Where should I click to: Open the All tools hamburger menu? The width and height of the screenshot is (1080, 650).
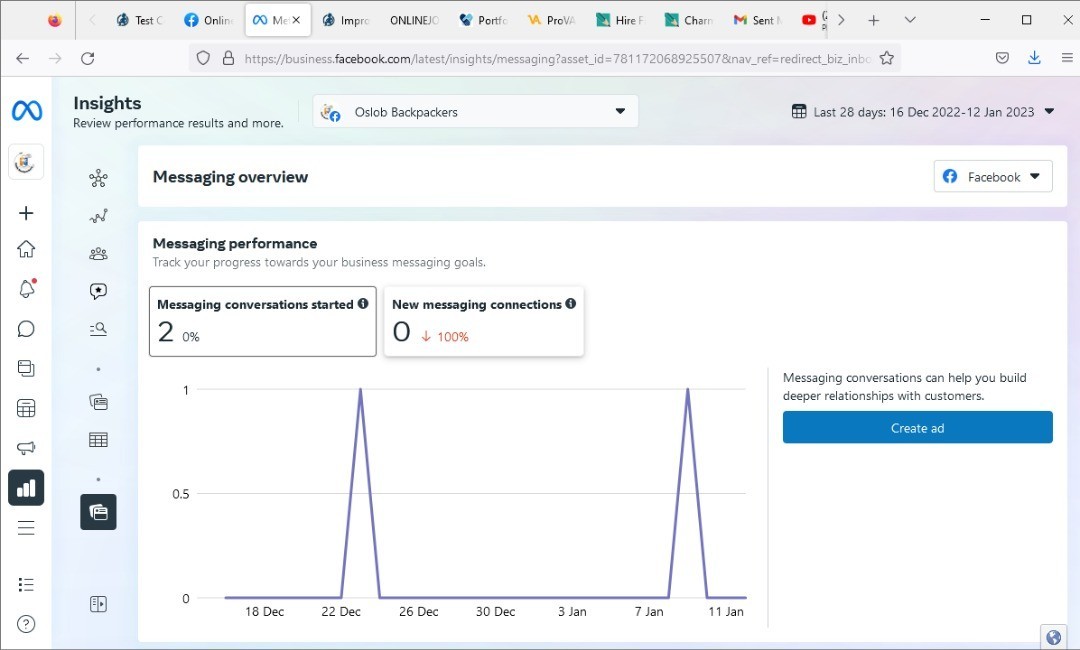(x=27, y=528)
